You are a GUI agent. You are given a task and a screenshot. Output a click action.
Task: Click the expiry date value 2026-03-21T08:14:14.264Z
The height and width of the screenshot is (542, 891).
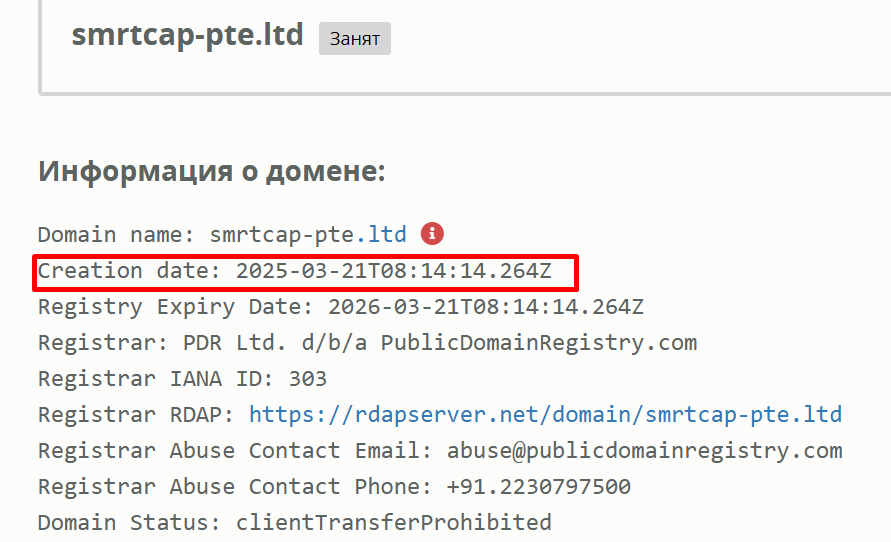(486, 307)
